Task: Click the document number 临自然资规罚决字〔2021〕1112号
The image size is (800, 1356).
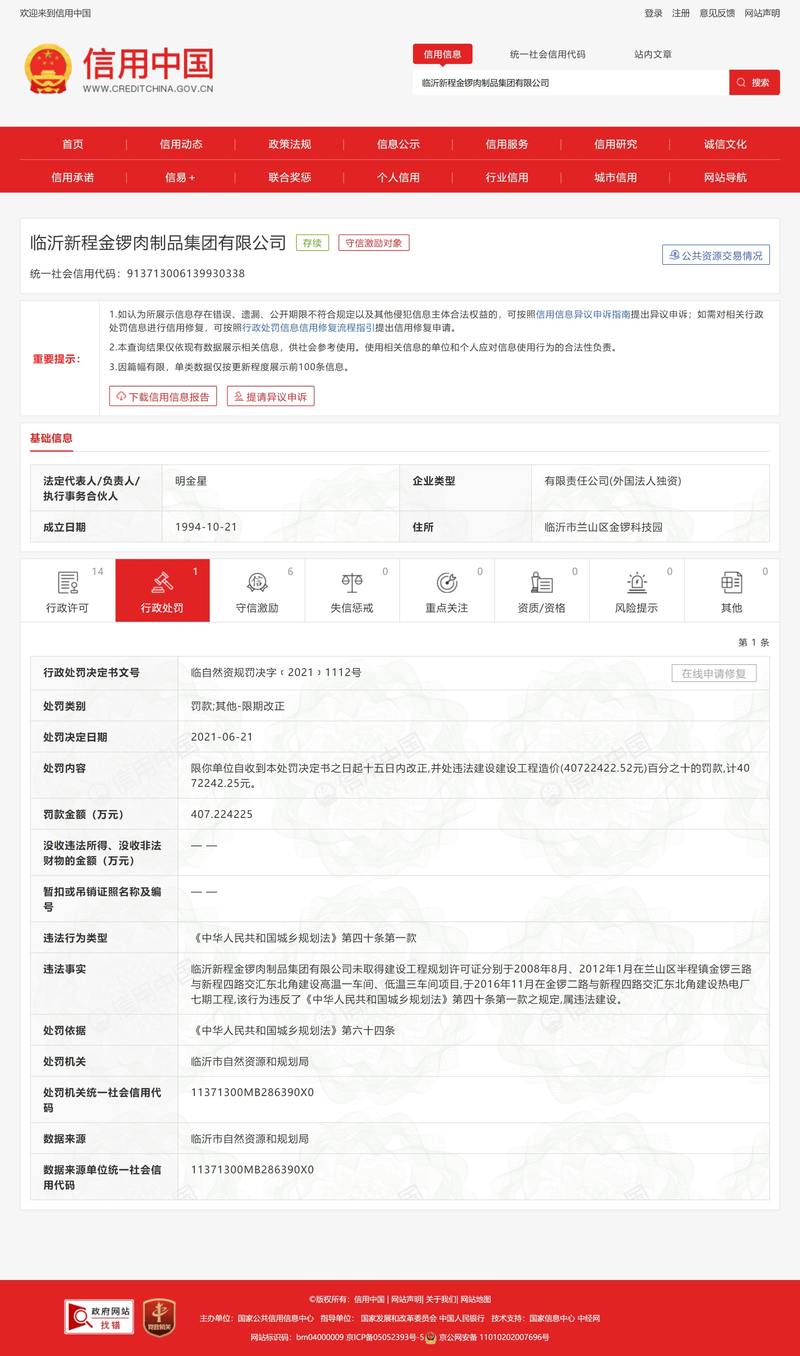Action: tap(276, 674)
